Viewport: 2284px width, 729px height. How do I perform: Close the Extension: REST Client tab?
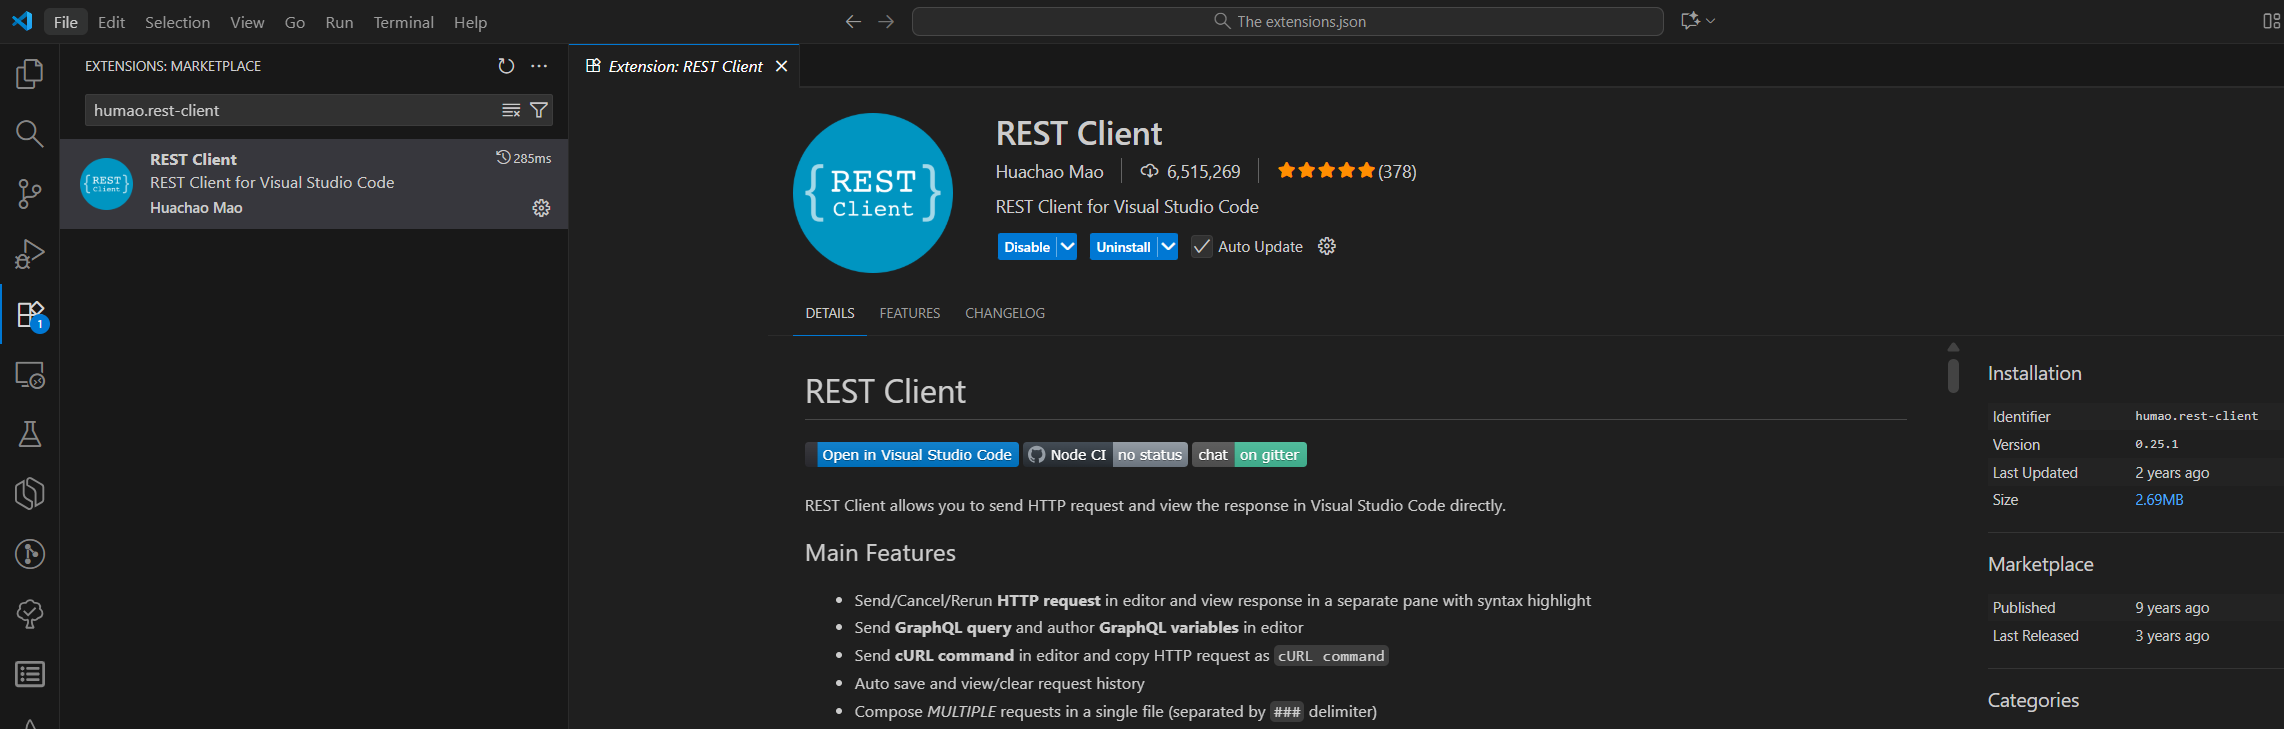[782, 66]
